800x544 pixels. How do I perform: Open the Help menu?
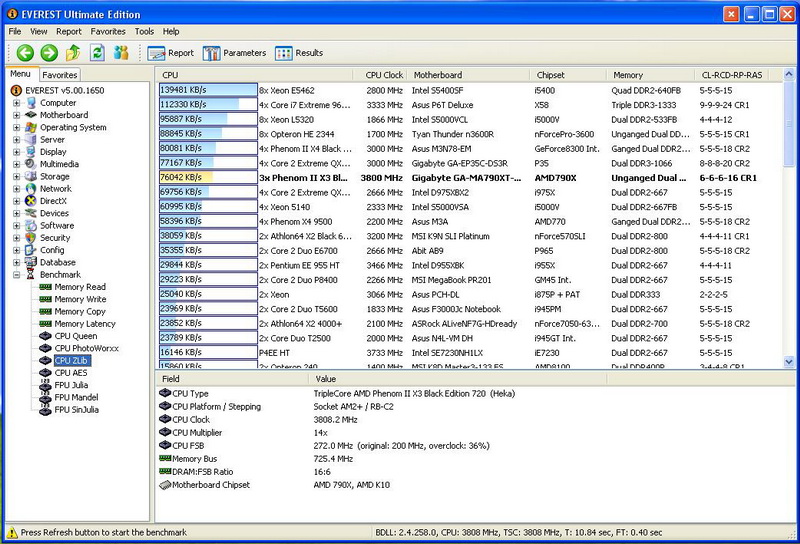[171, 32]
